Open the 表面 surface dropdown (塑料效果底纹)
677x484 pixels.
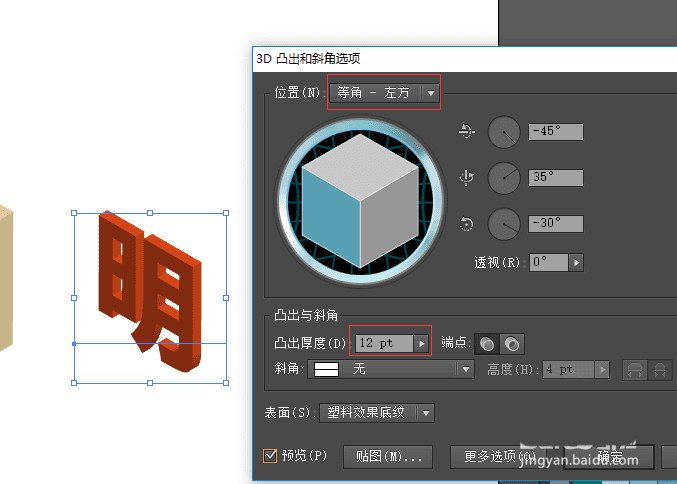(377, 413)
